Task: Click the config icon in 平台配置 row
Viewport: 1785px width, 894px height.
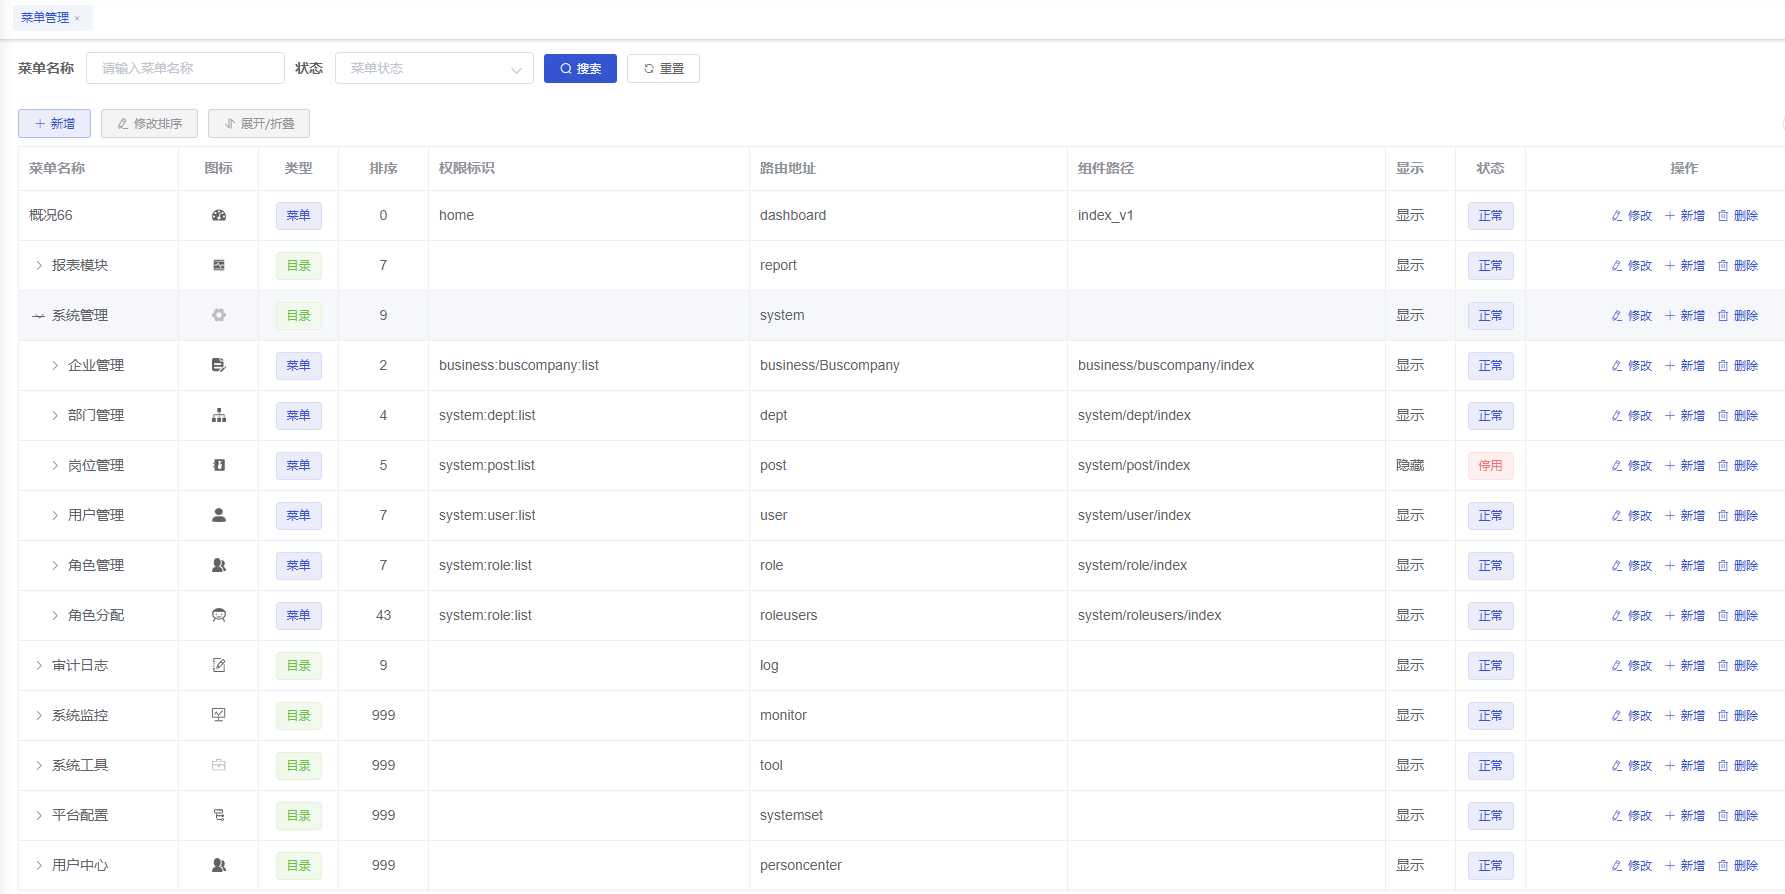Action: point(219,815)
